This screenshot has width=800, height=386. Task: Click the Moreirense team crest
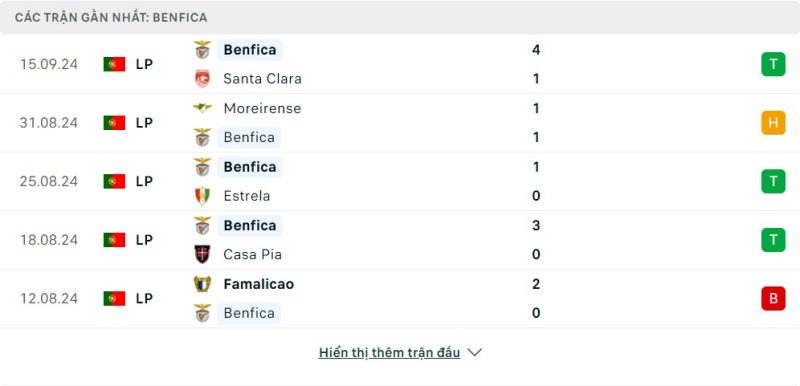coord(203,108)
